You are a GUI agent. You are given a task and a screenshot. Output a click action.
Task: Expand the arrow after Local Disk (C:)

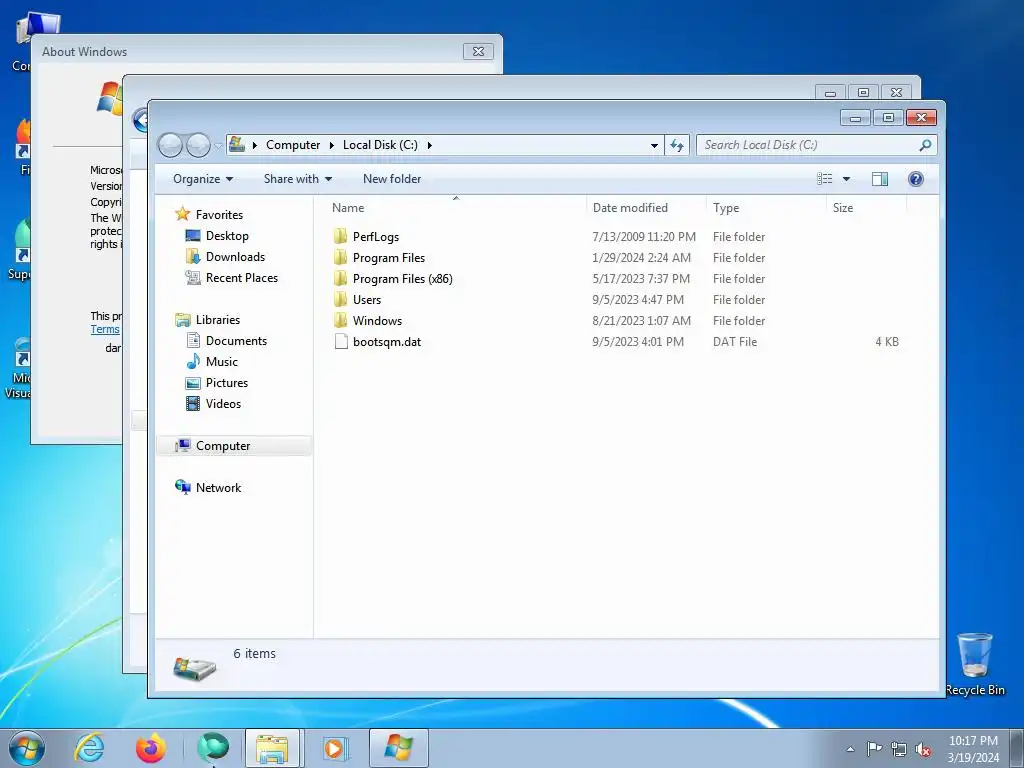[430, 145]
